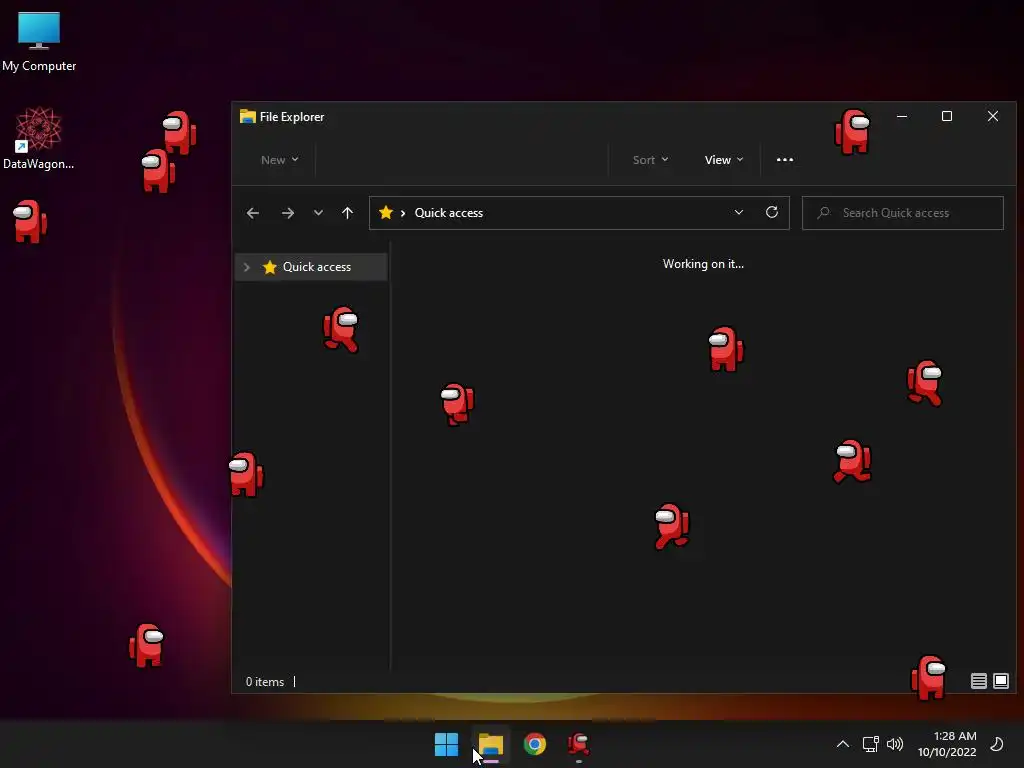Image resolution: width=1024 pixels, height=768 pixels.
Task: Switch to details view layout
Action: pos(978,681)
